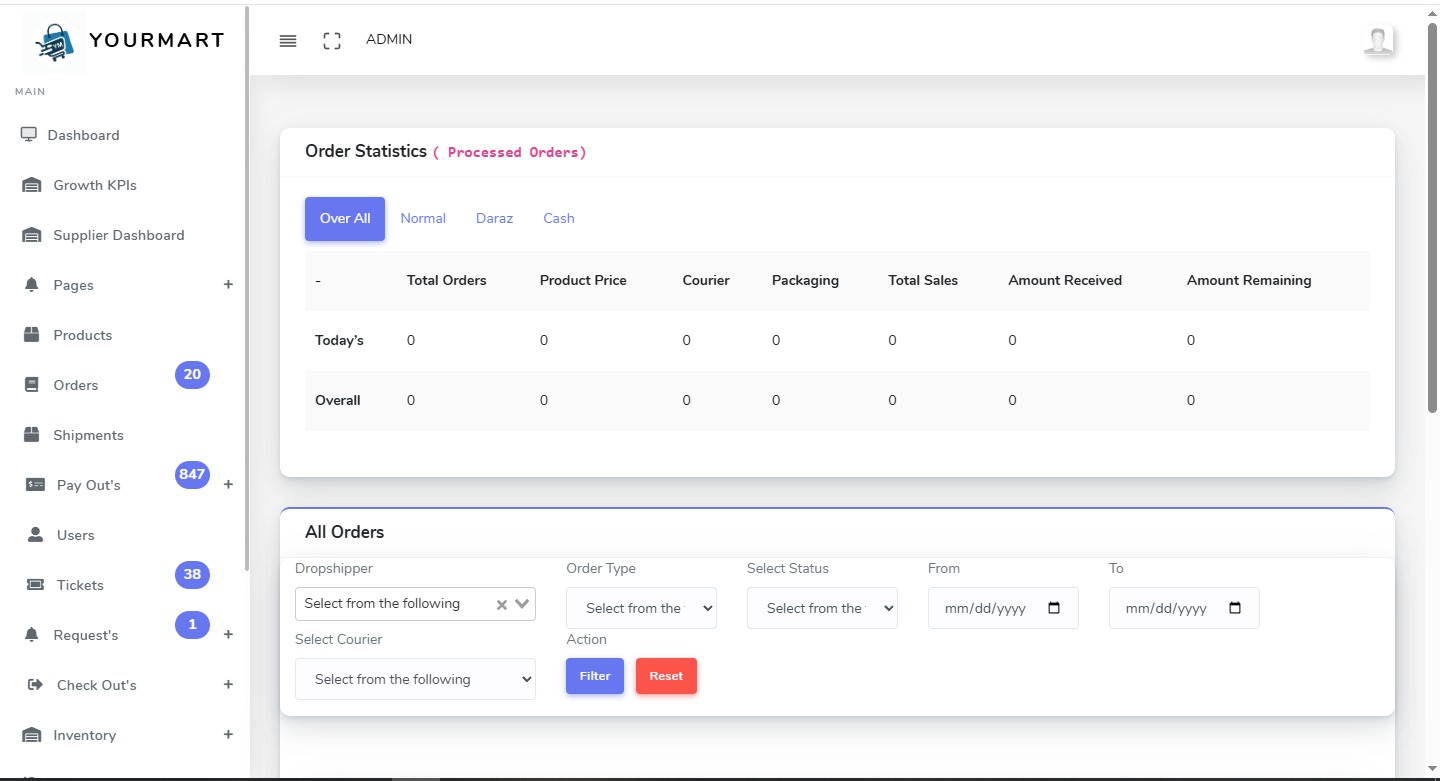The height and width of the screenshot is (781, 1440).
Task: Click the Processed Orders pink label
Action: coord(510,152)
